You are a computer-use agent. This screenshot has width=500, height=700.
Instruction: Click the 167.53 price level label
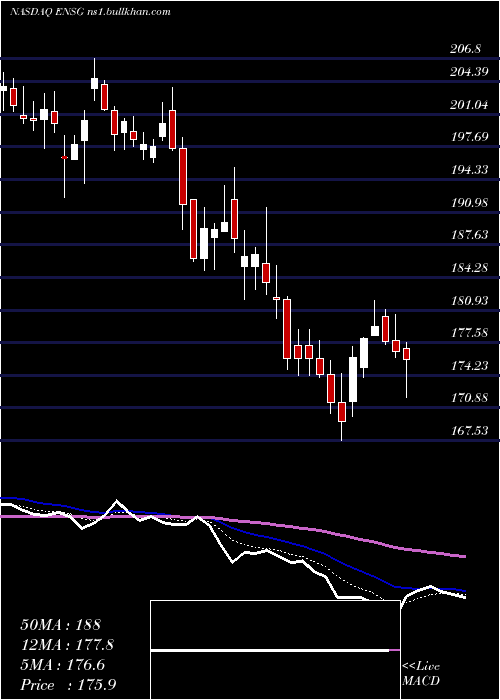click(468, 431)
